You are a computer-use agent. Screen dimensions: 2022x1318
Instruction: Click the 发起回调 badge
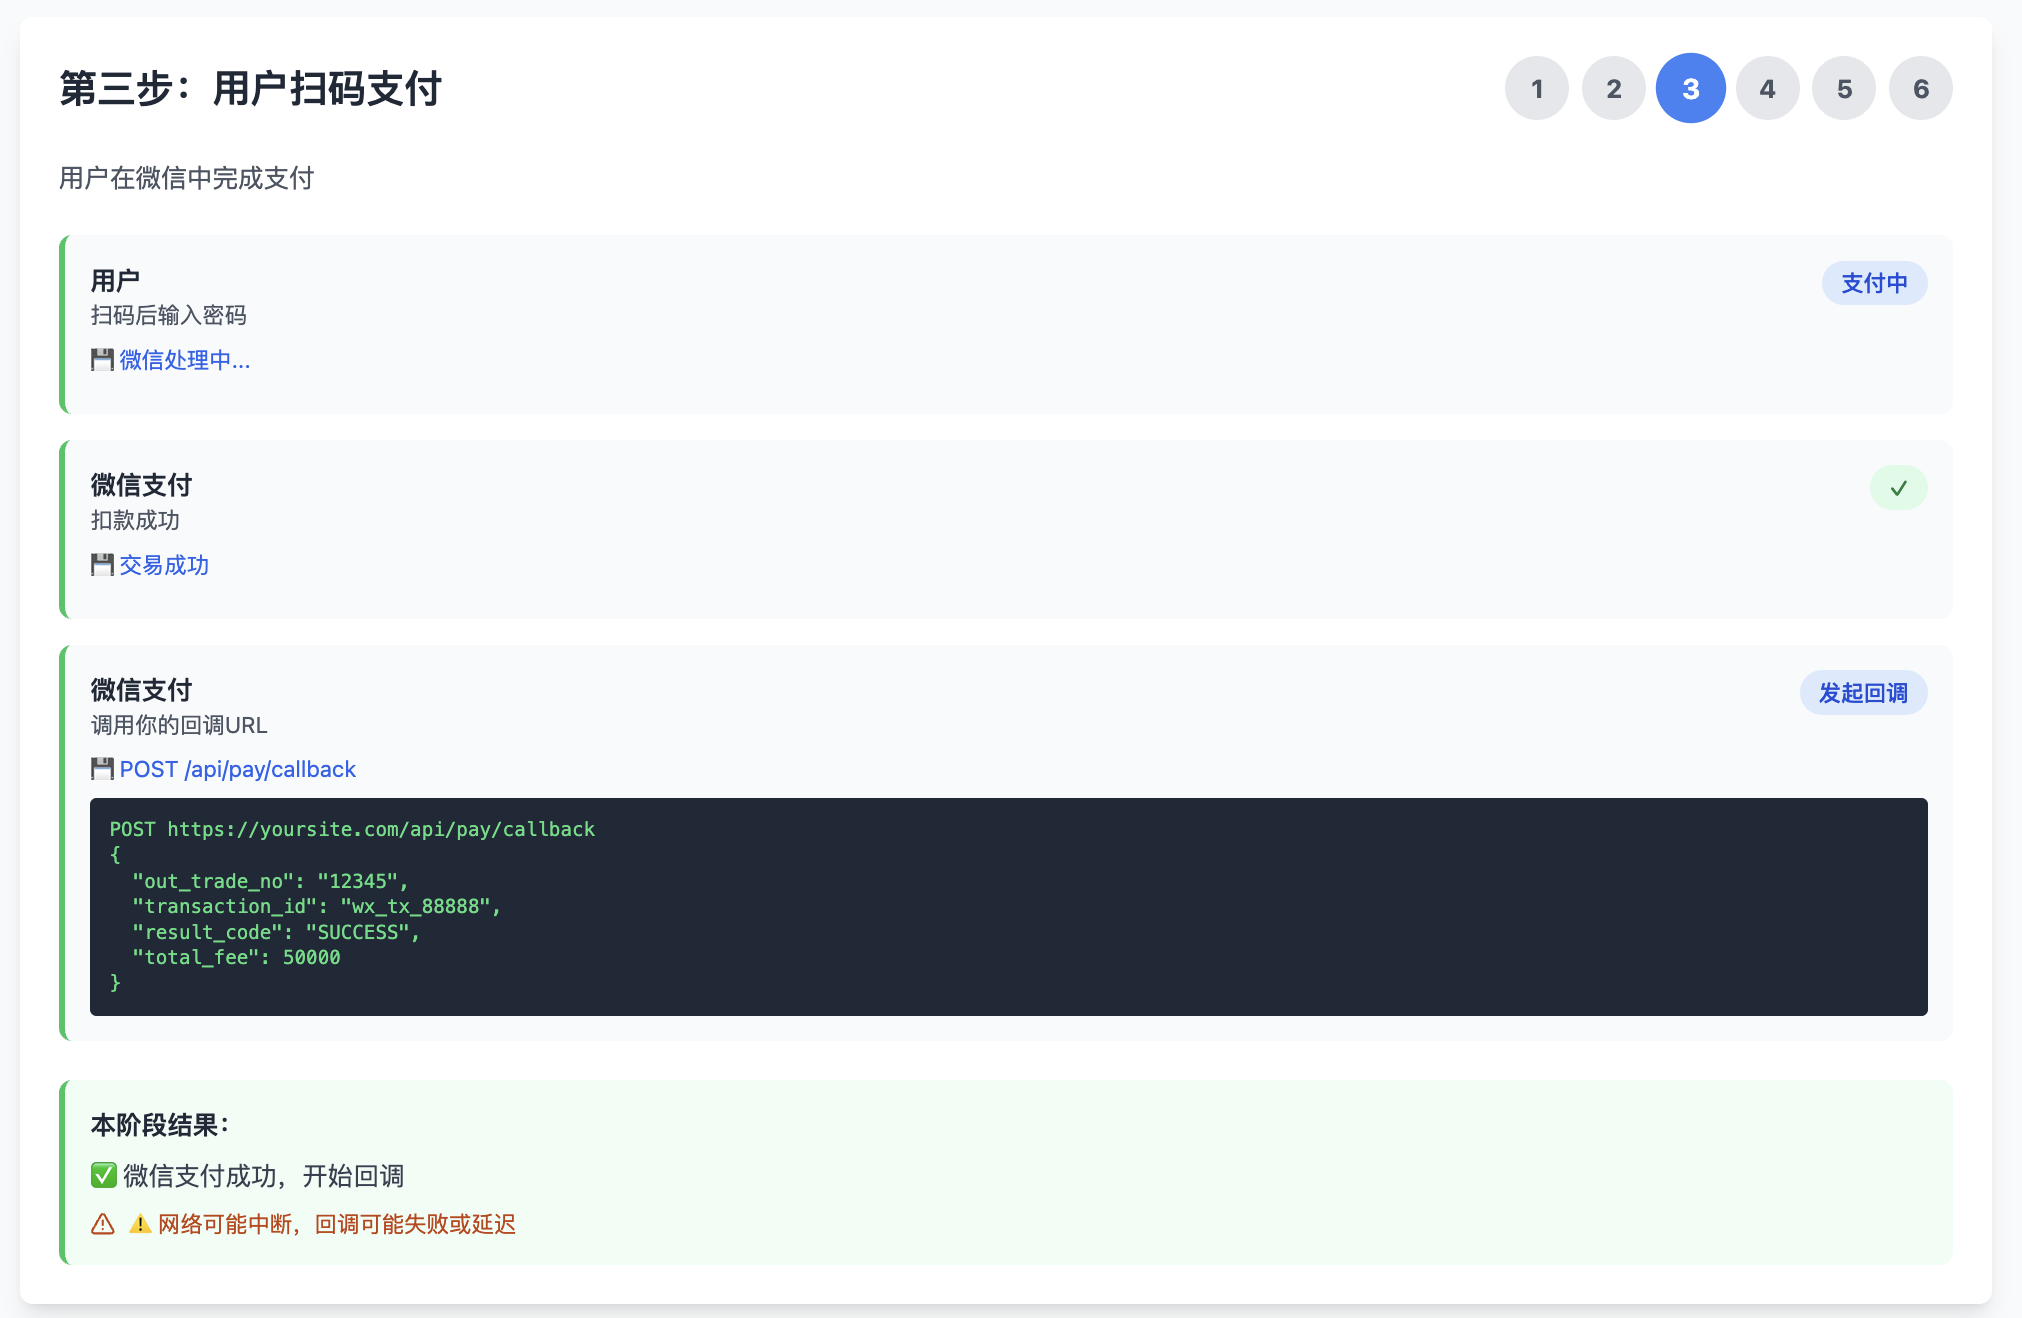[x=1863, y=693]
